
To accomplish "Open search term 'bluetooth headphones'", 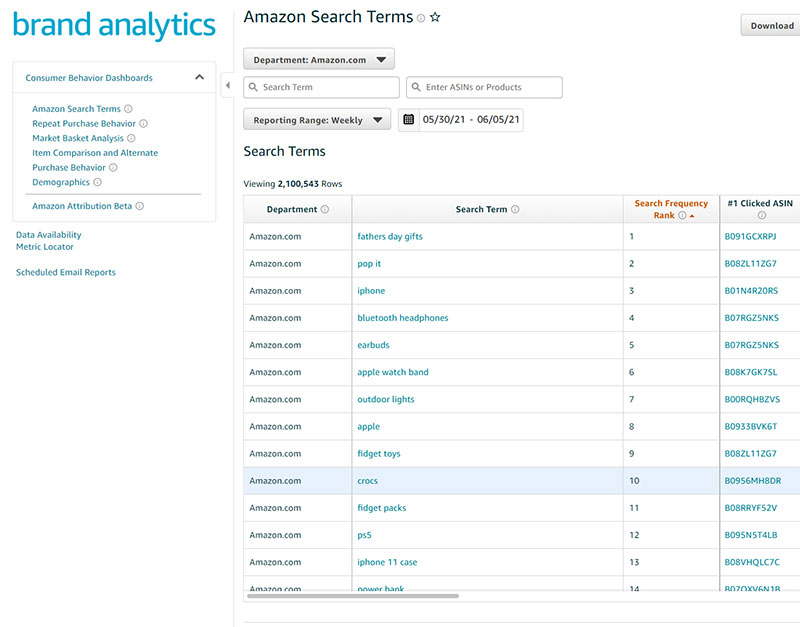I will pos(403,318).
